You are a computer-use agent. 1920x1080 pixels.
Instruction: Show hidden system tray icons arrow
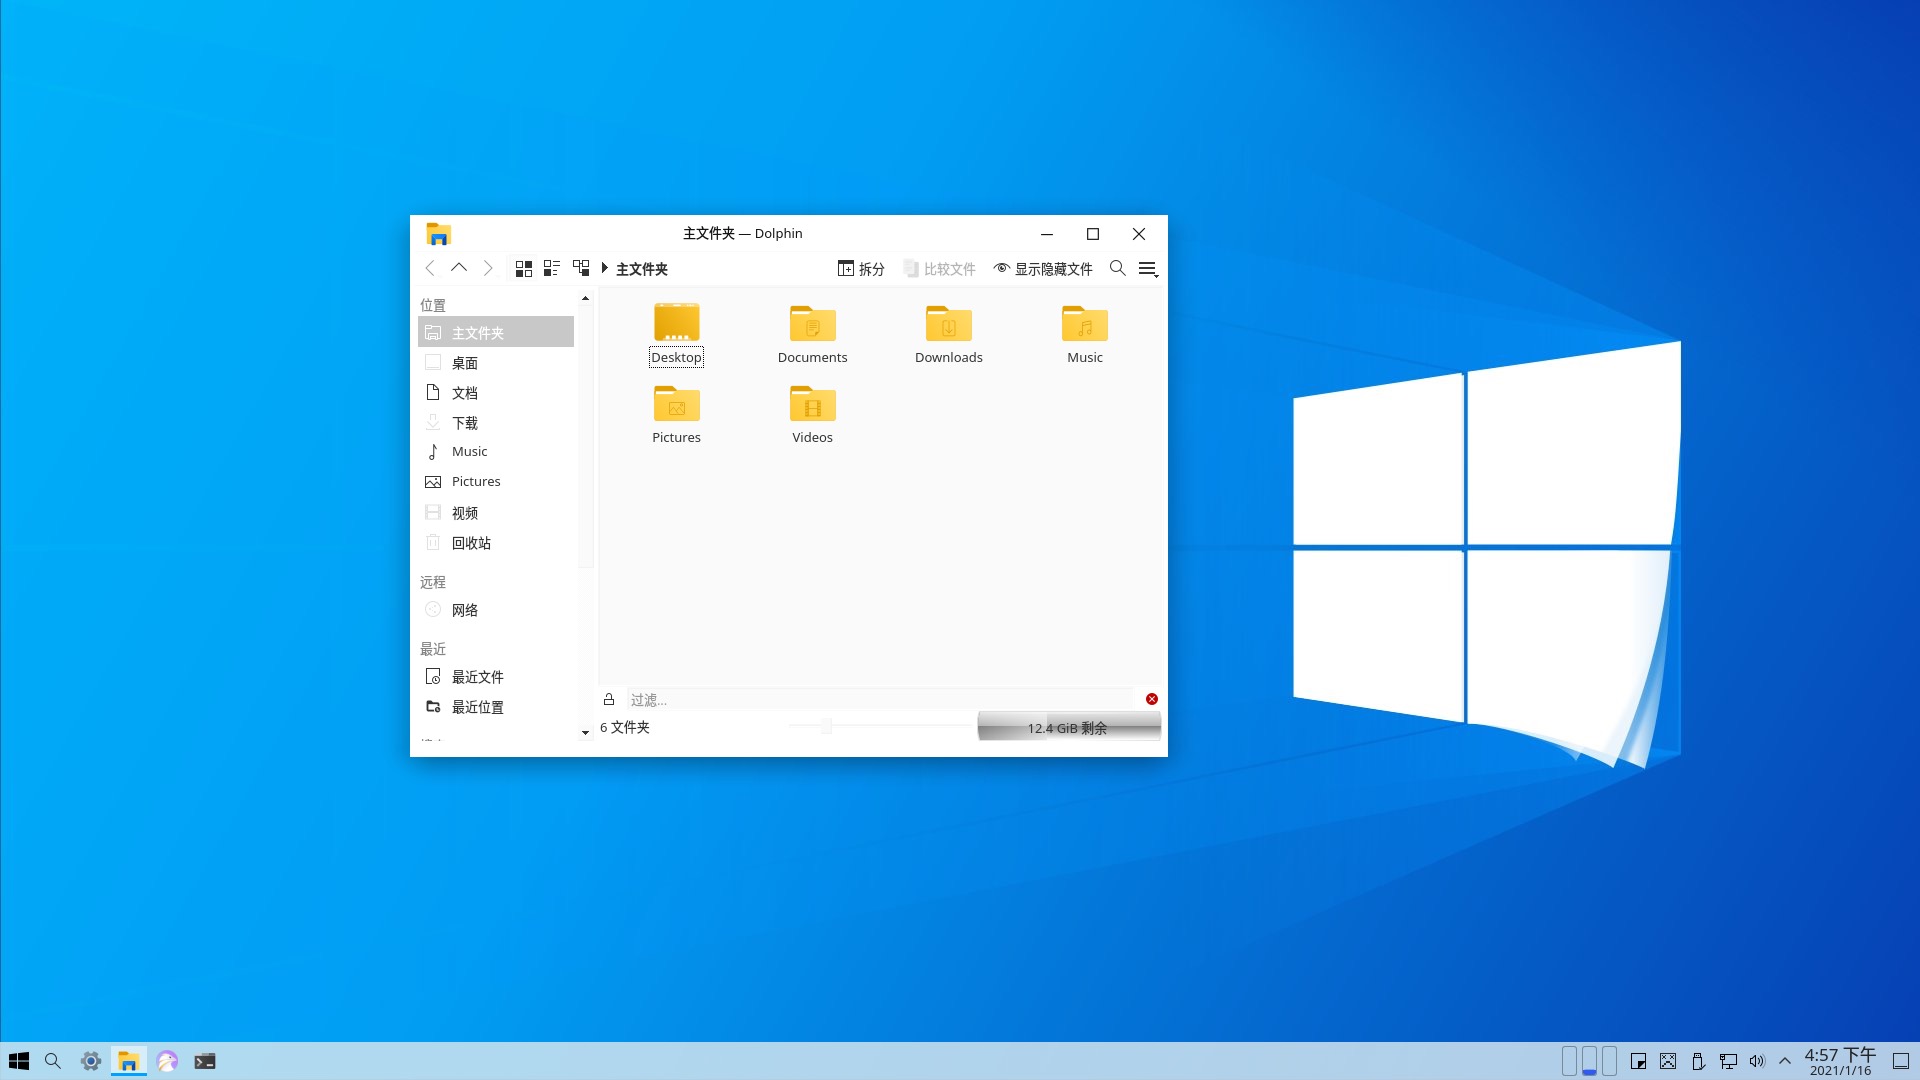1785,1061
